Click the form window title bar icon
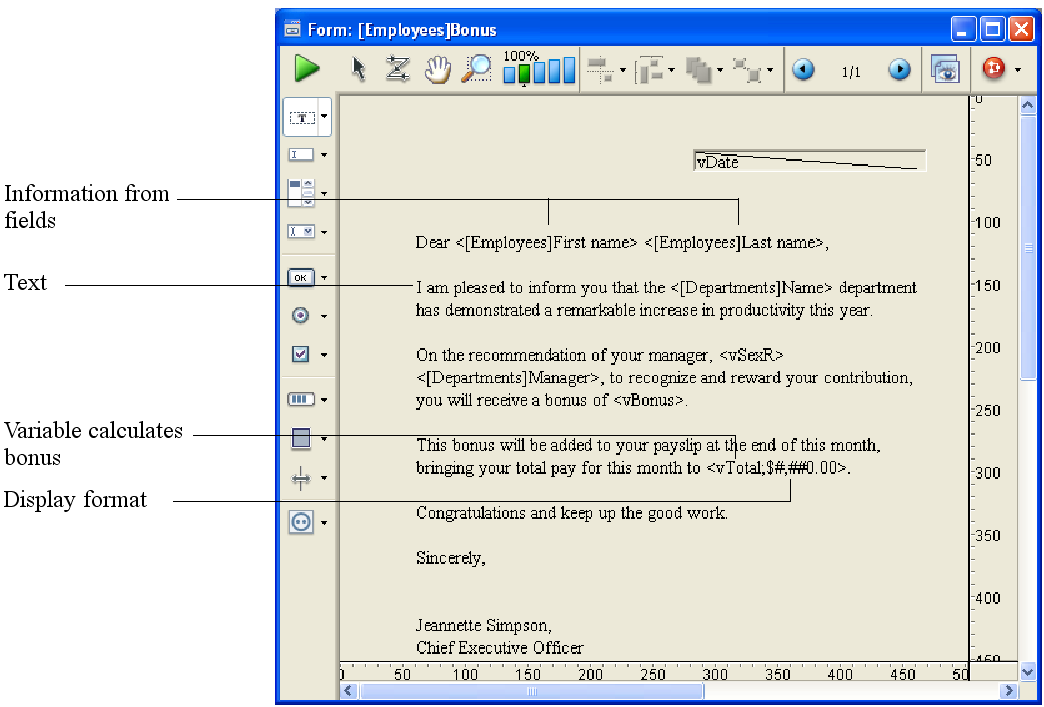This screenshot has width=1044, height=707. pyautogui.click(x=292, y=29)
